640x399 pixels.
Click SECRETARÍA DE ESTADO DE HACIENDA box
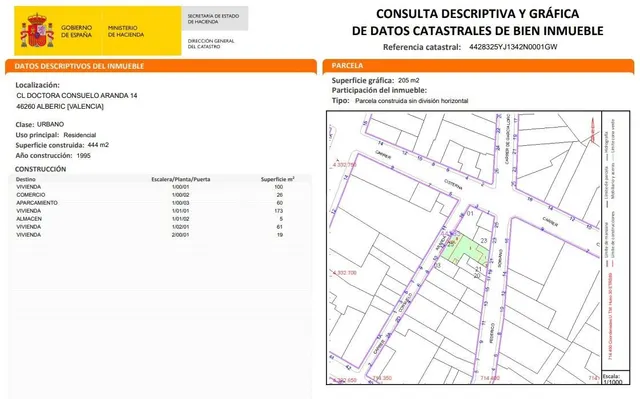215,18
